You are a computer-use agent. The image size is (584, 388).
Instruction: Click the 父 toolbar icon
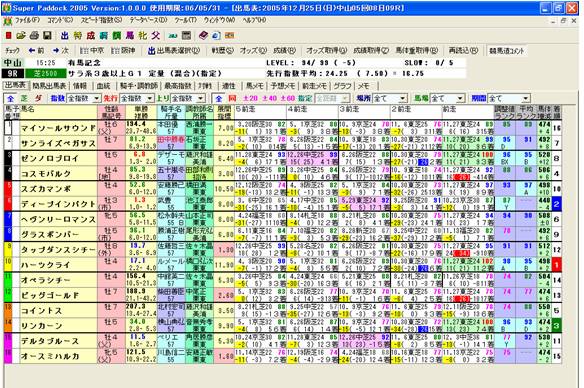click(156, 35)
